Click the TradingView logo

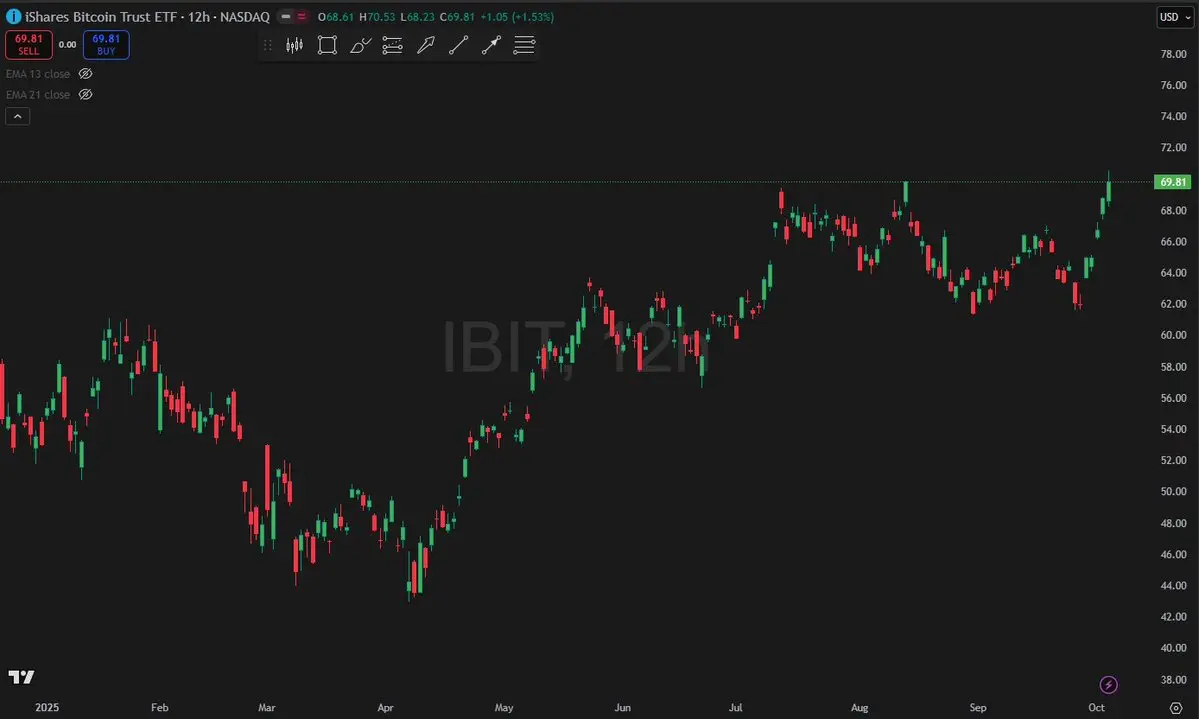pyautogui.click(x=21, y=677)
